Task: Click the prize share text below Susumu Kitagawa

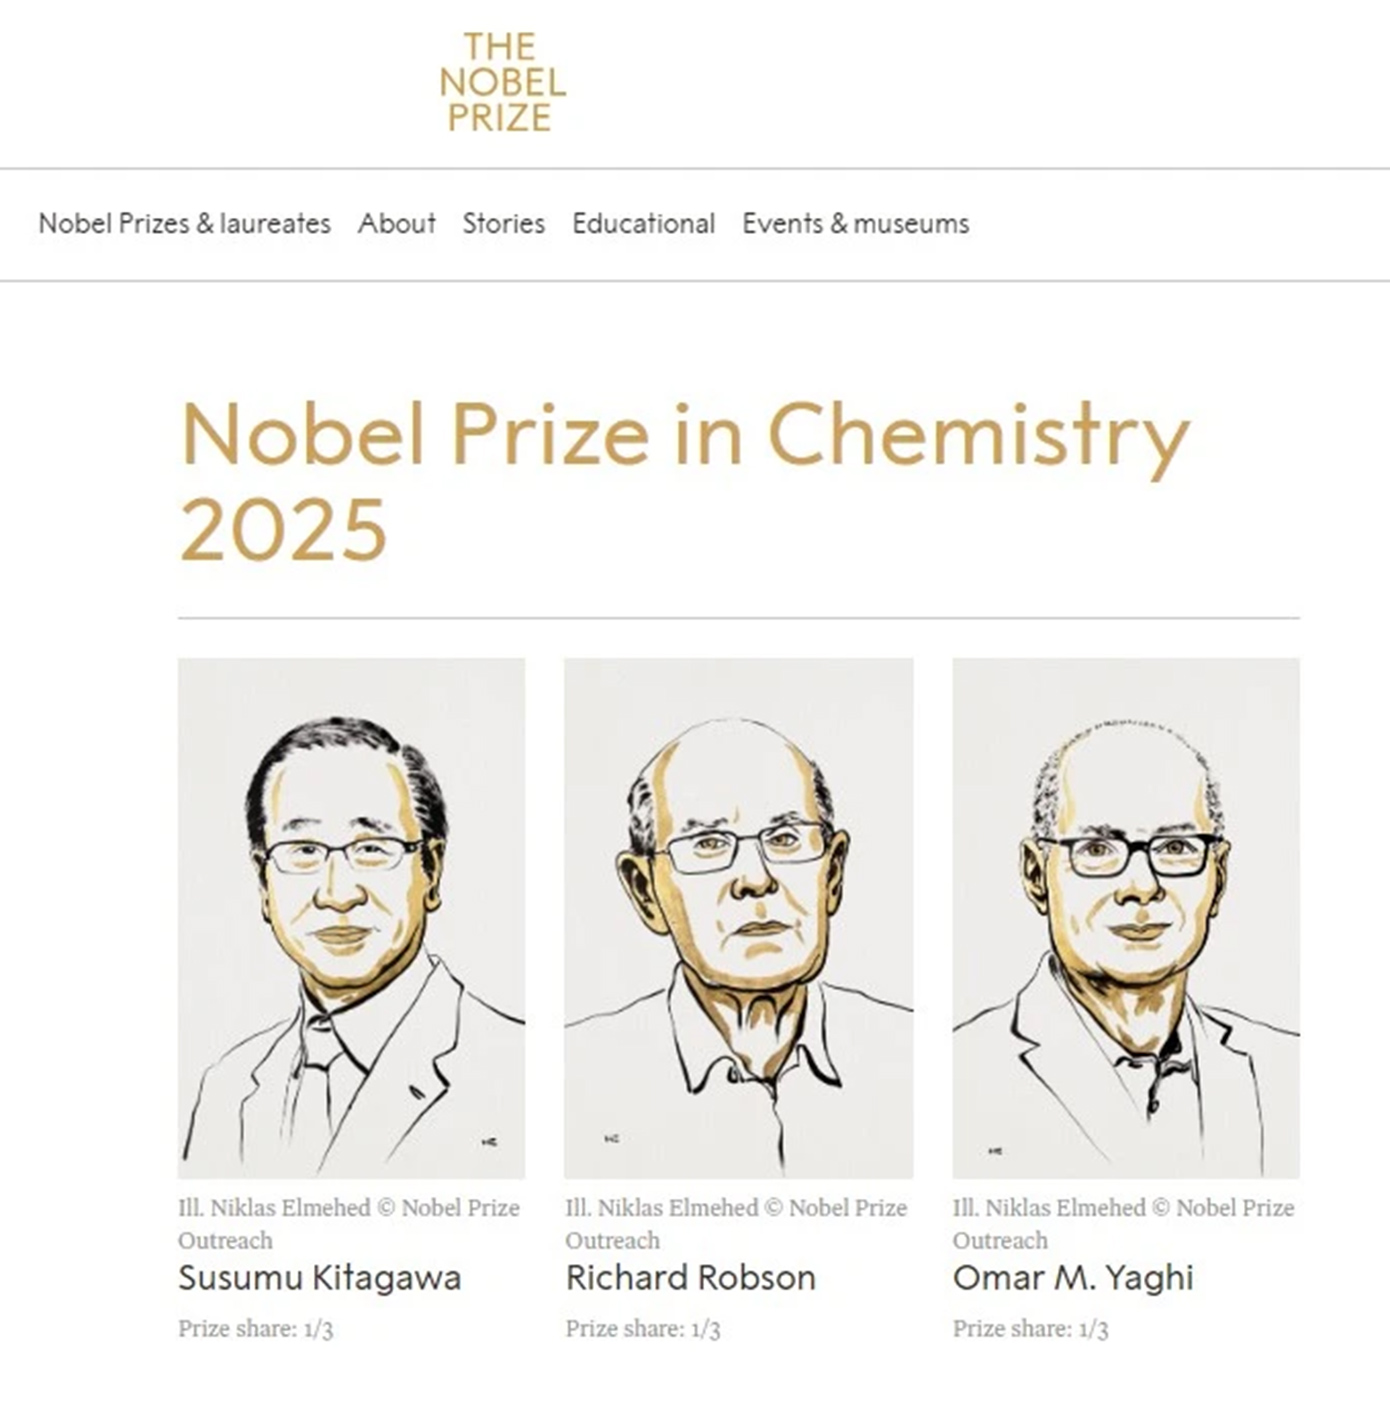Action: [x=255, y=1329]
